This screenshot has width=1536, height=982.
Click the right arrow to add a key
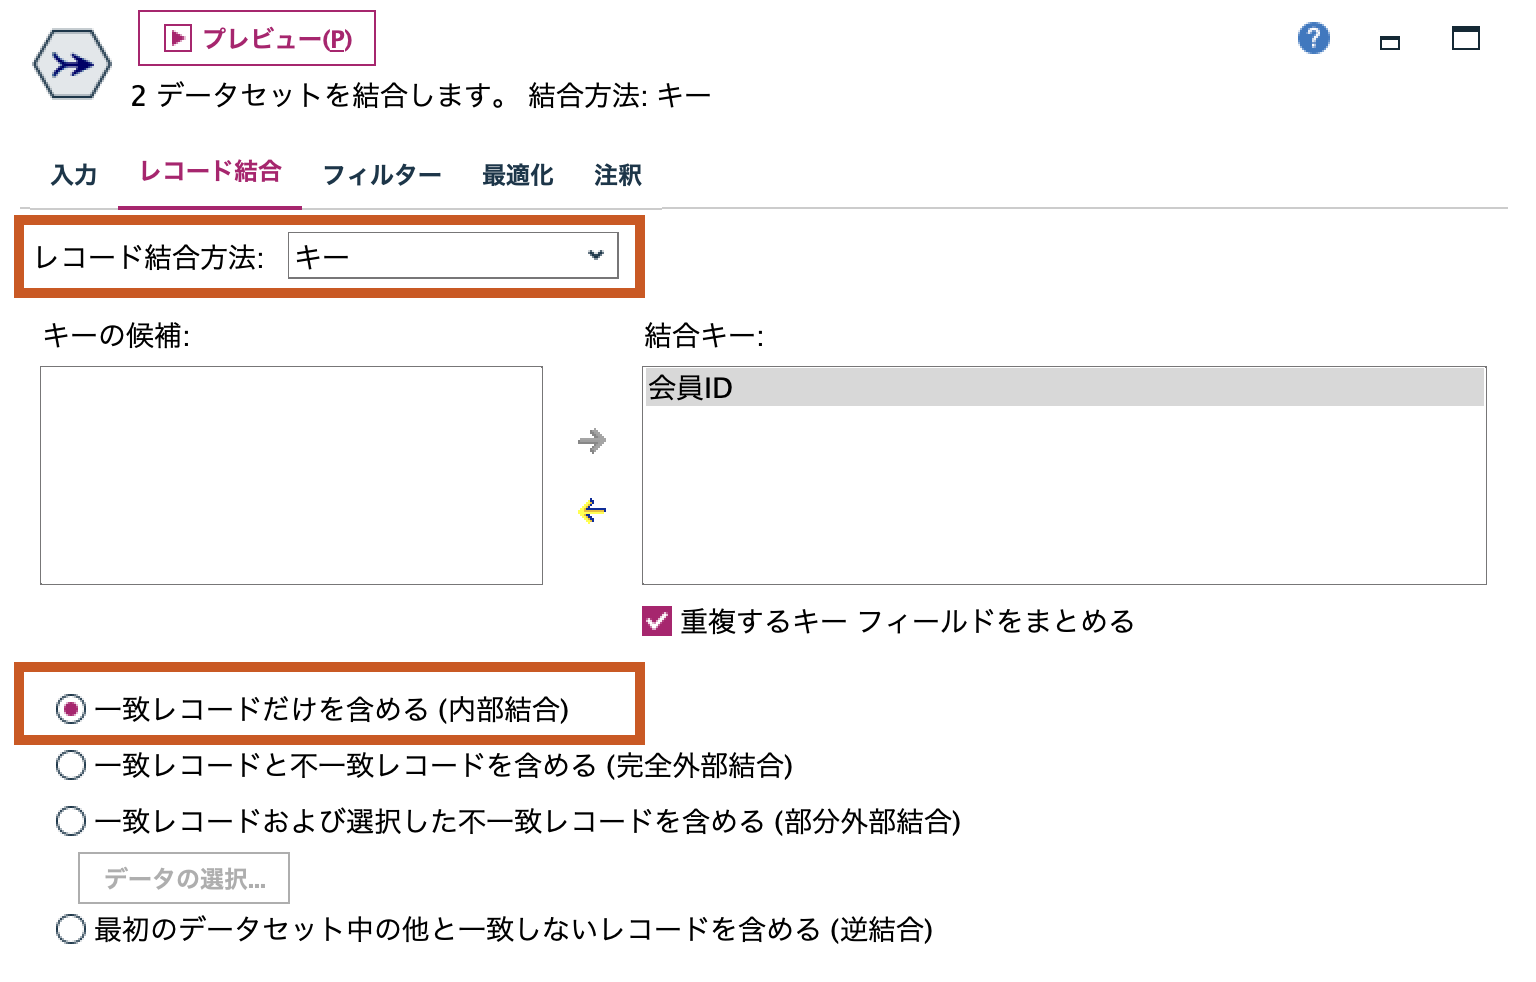(x=593, y=440)
